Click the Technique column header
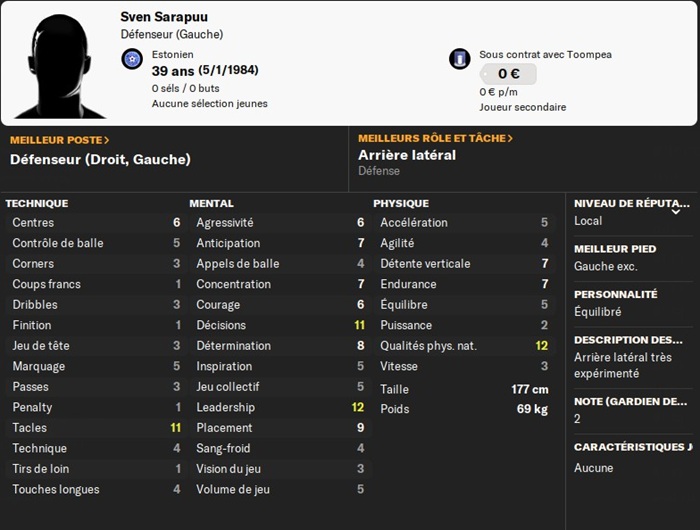The width and height of the screenshot is (700, 530). click(37, 204)
